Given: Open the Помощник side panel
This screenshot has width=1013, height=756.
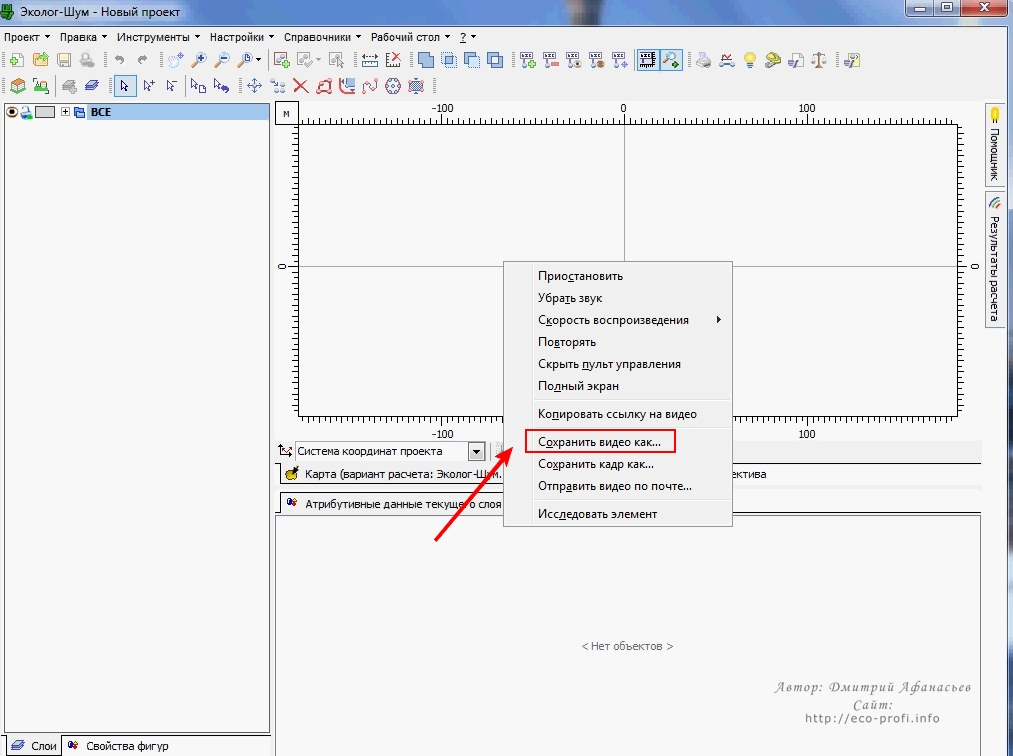Looking at the screenshot, I should 994,144.
